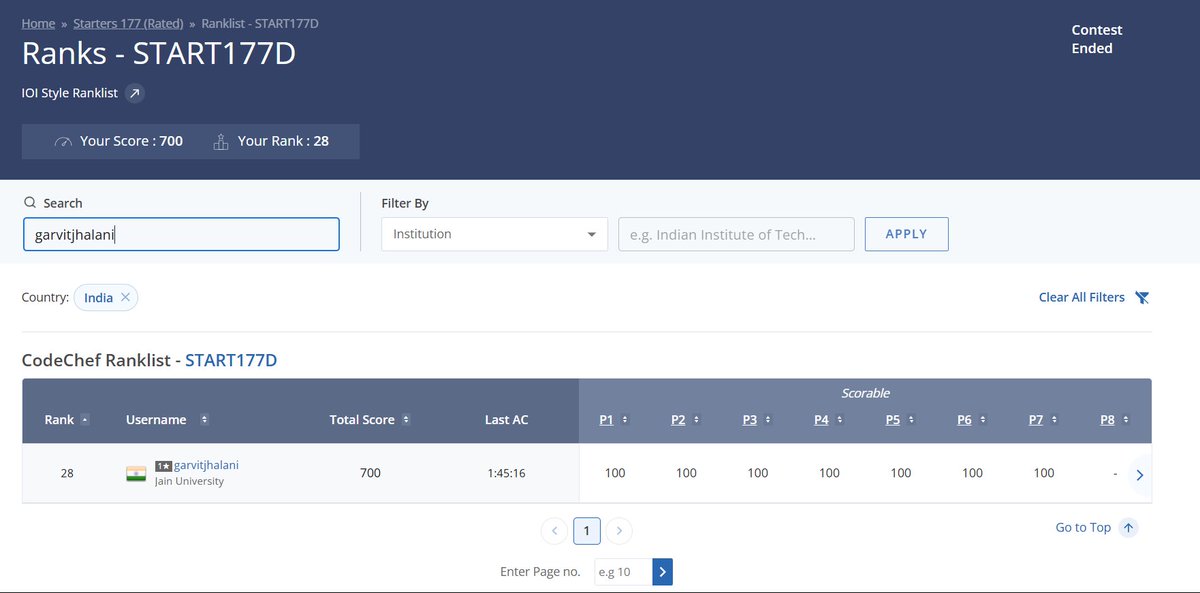The image size is (1200, 593).
Task: Click the P1 score 100 cell
Action: [x=615, y=473]
